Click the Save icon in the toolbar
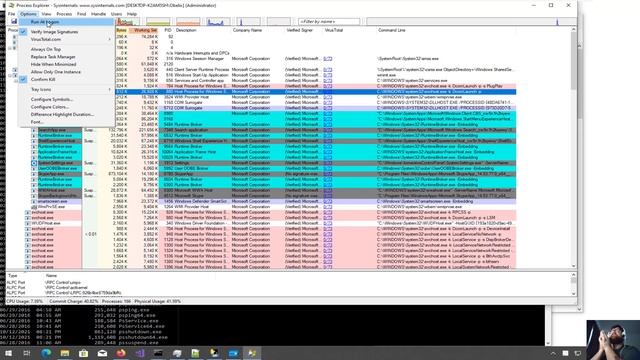 coord(14,21)
